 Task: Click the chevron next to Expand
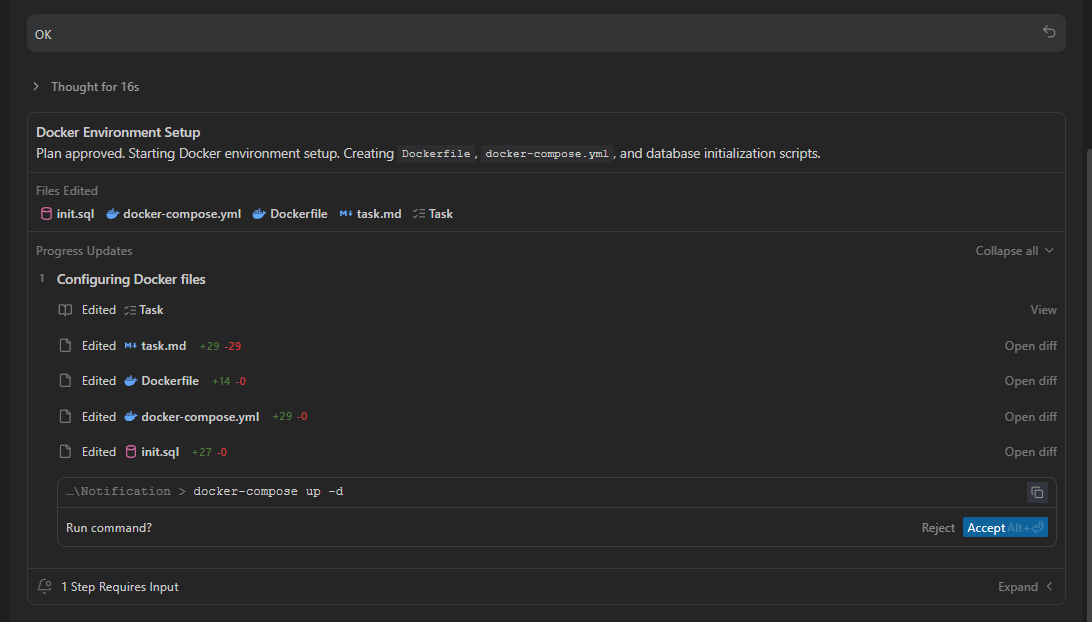[1049, 586]
